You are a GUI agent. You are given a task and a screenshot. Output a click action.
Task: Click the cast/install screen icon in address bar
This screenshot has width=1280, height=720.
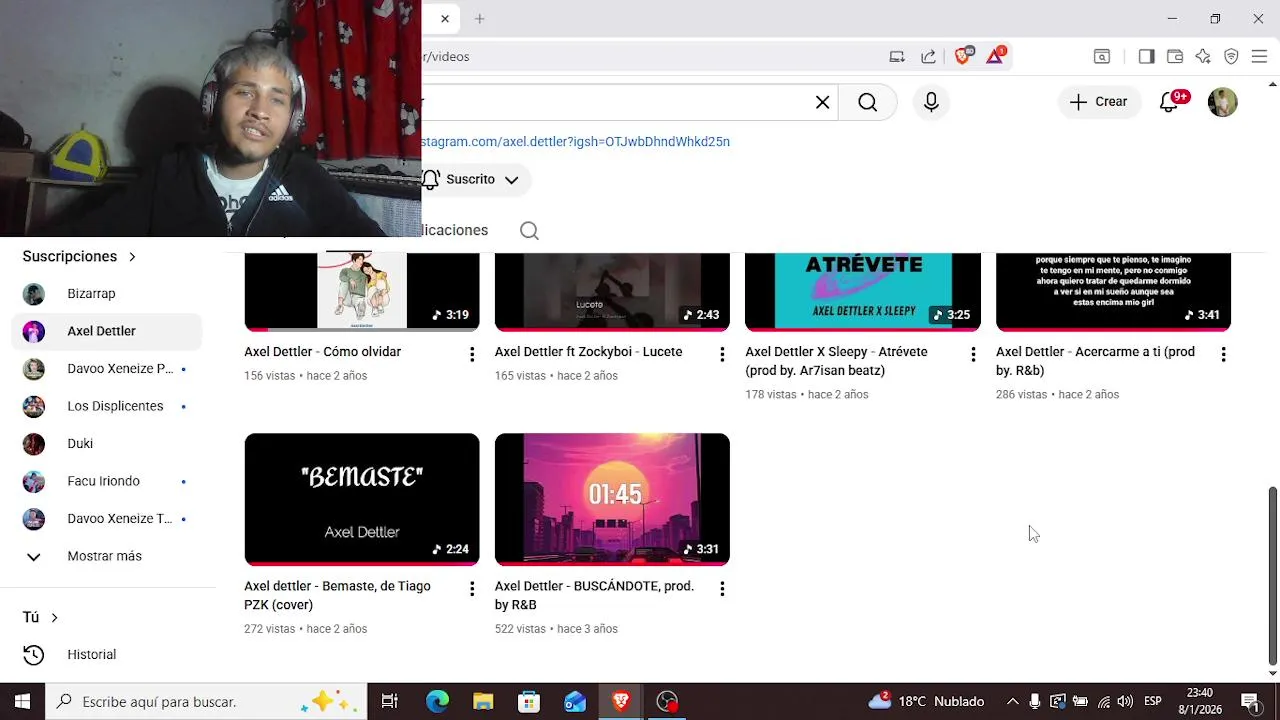(897, 57)
